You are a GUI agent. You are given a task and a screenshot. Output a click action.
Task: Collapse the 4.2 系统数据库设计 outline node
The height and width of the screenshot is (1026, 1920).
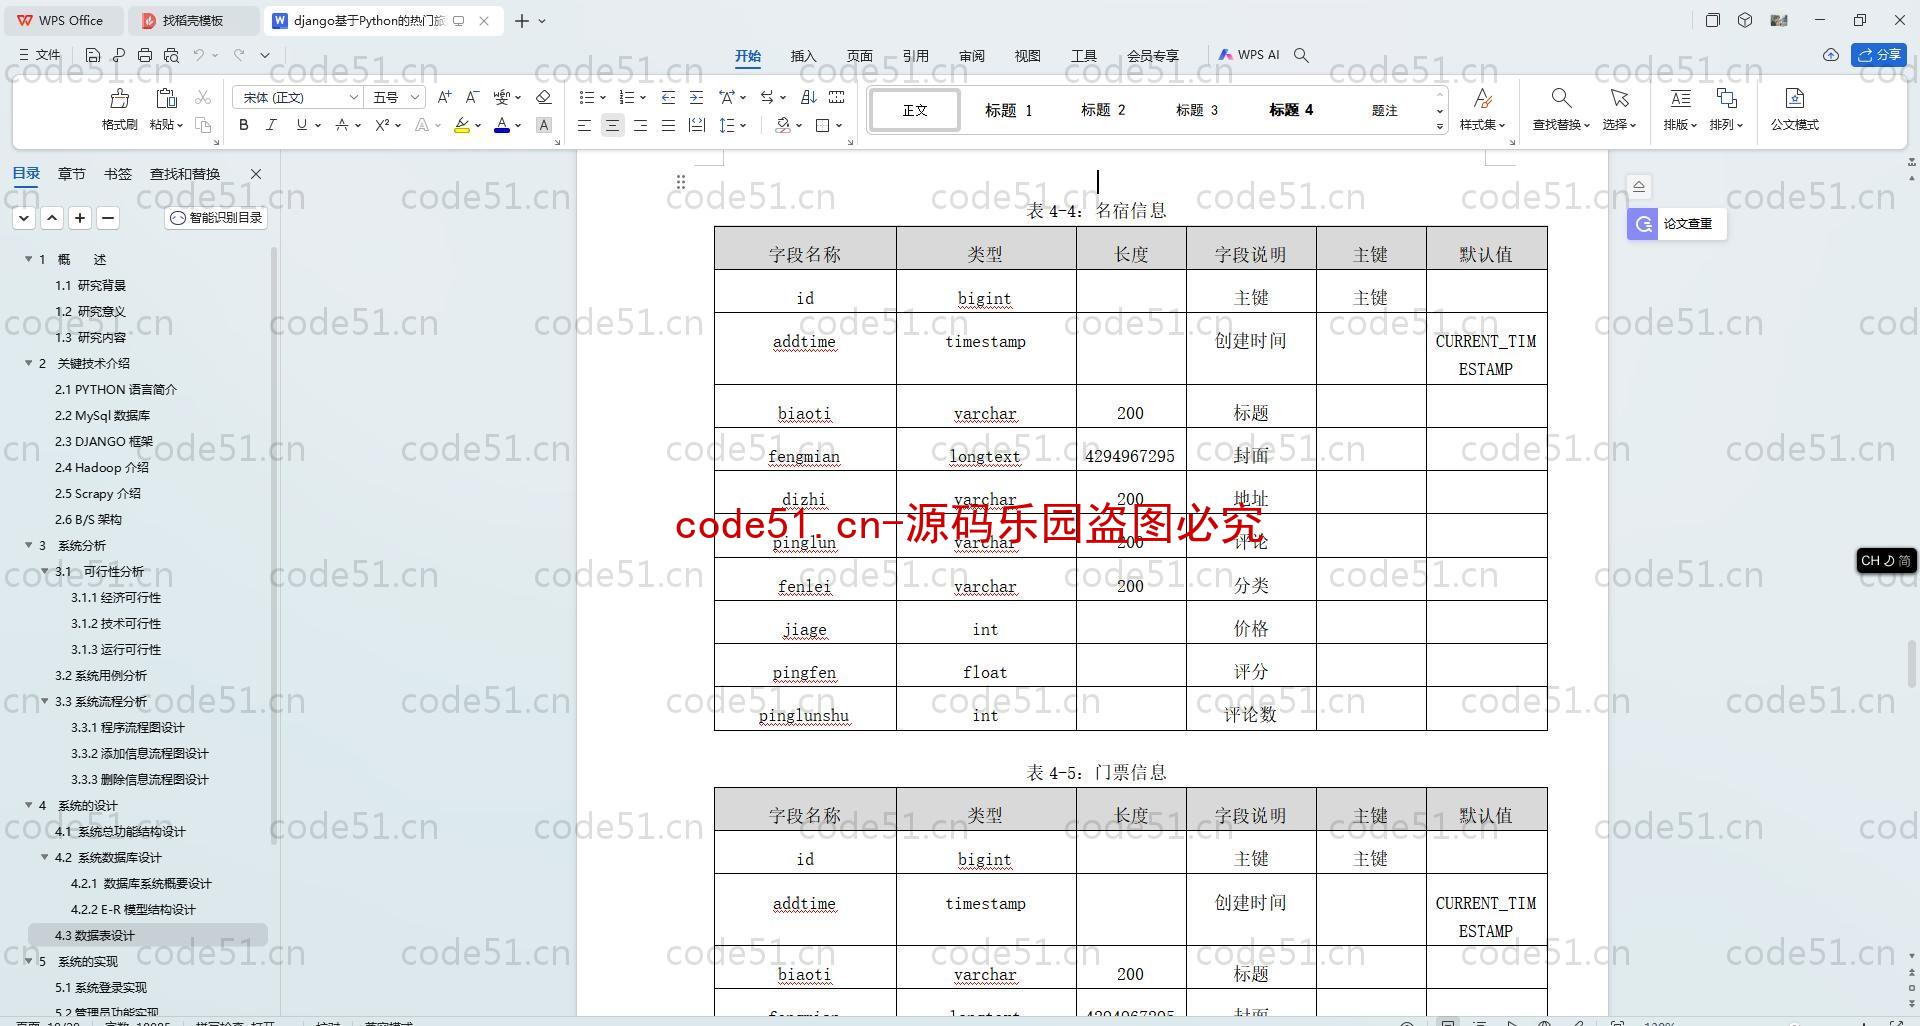click(45, 857)
